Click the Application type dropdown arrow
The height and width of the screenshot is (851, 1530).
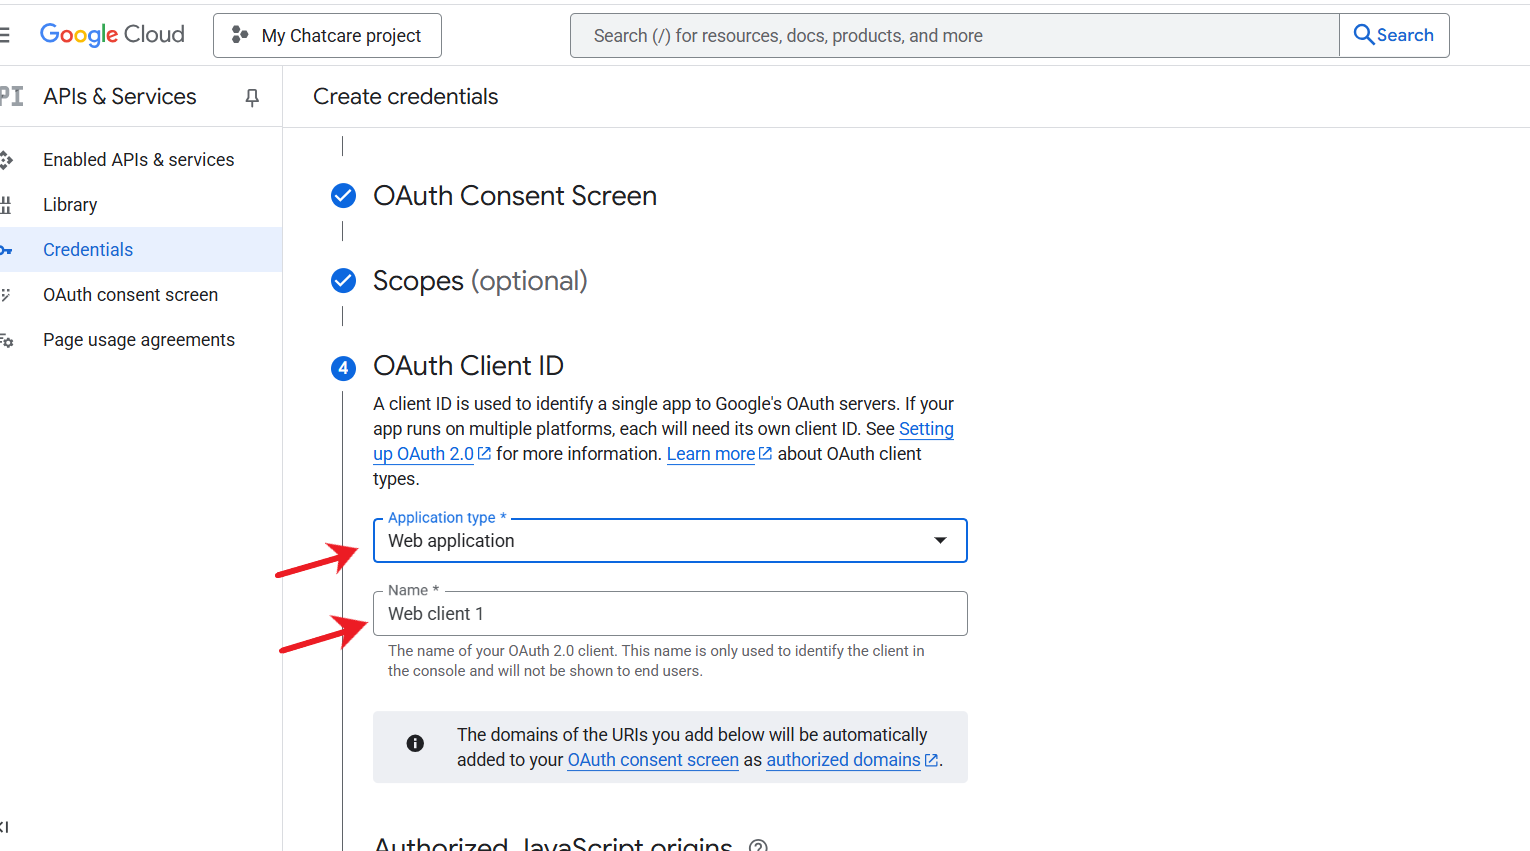point(940,540)
